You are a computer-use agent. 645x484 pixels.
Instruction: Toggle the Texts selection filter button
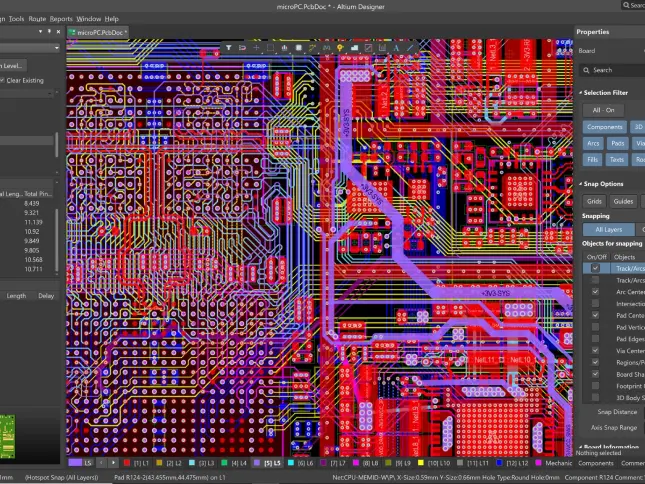tap(617, 160)
